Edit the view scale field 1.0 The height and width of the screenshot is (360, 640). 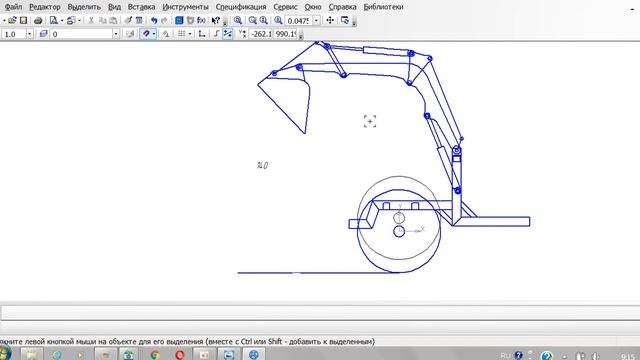tap(13, 34)
